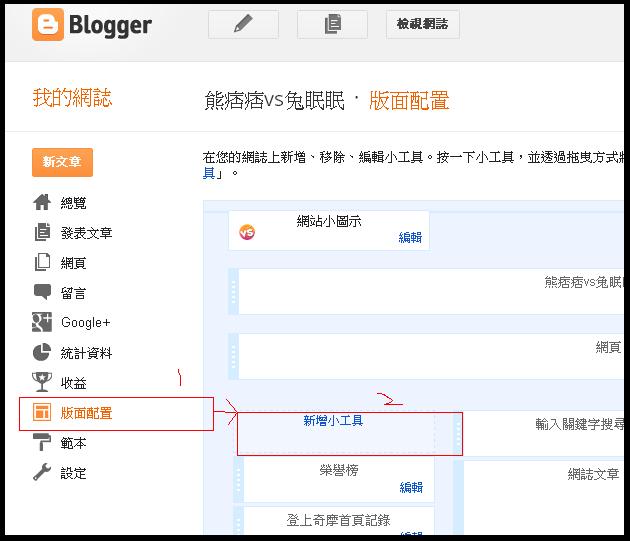Click the drag handle of 網誌文章 widget

pyautogui.click(x=458, y=497)
